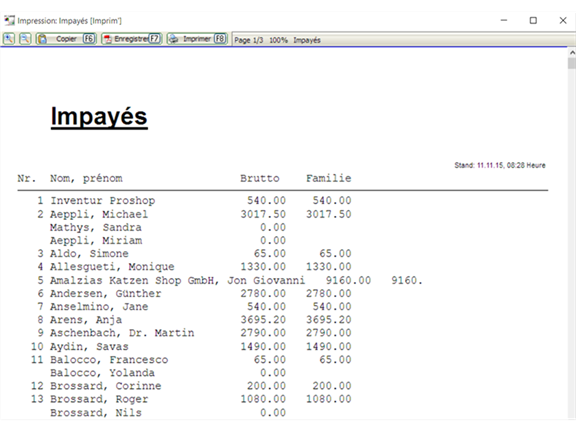The image size is (576, 431).
Task: Click the Page 1/3 status field
Action: point(249,40)
